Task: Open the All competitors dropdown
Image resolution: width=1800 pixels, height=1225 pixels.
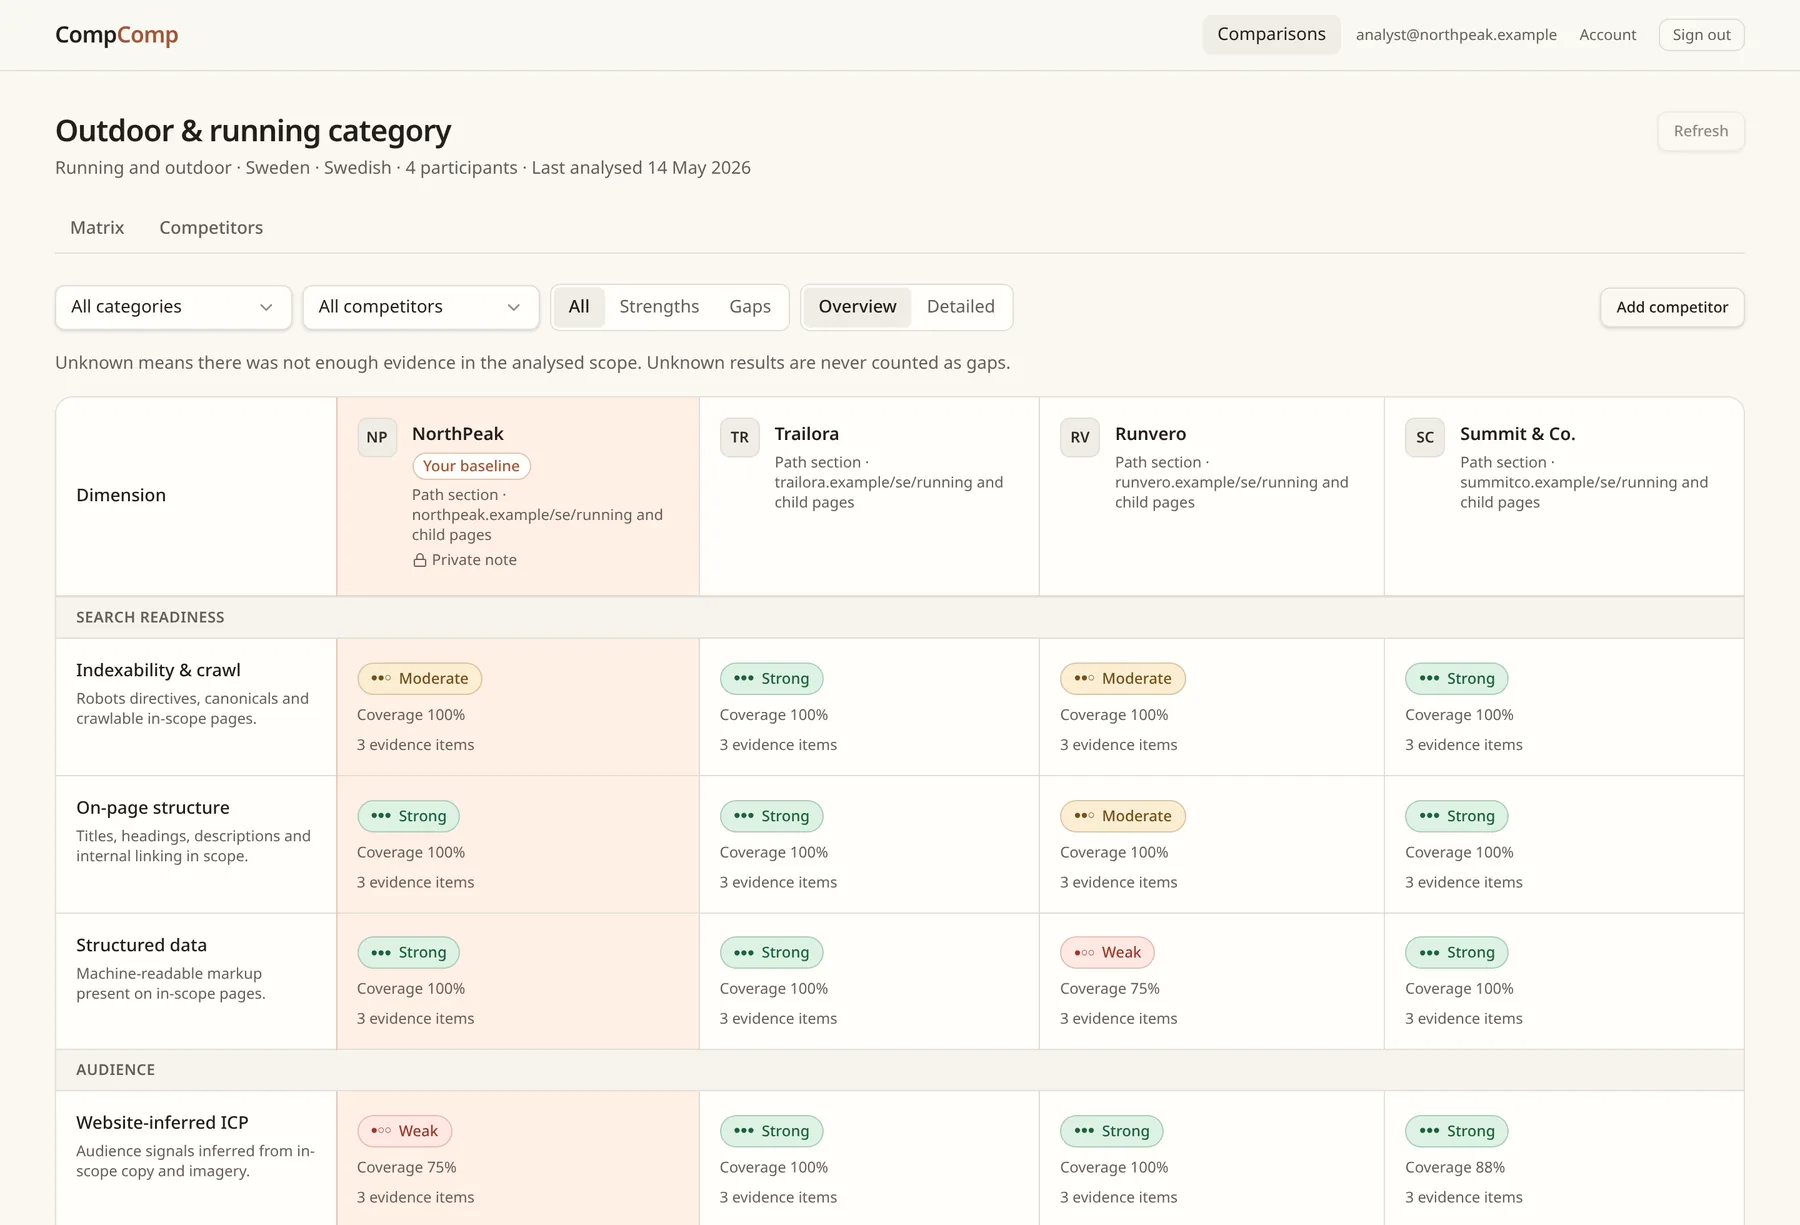Action: point(421,307)
